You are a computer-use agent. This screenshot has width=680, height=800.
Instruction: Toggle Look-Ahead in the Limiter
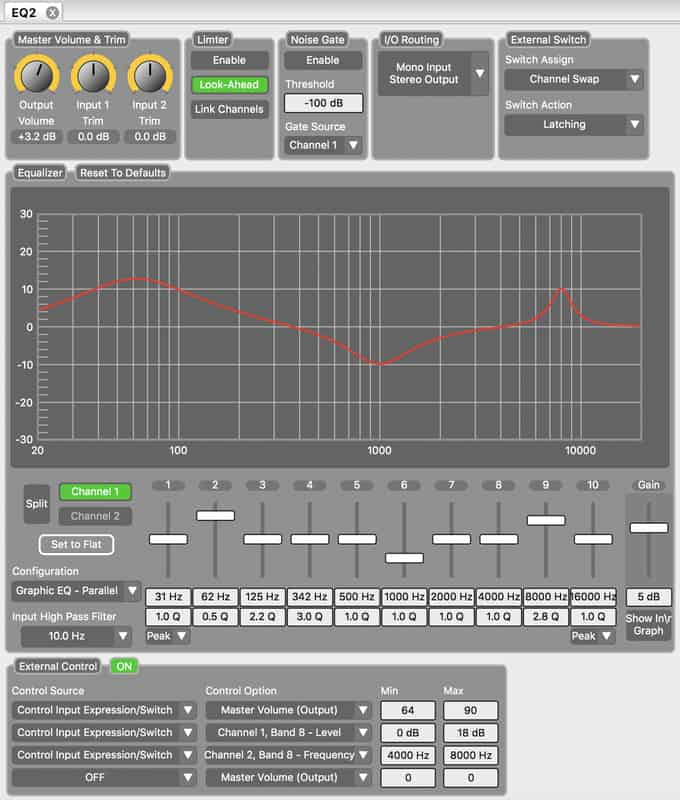229,85
